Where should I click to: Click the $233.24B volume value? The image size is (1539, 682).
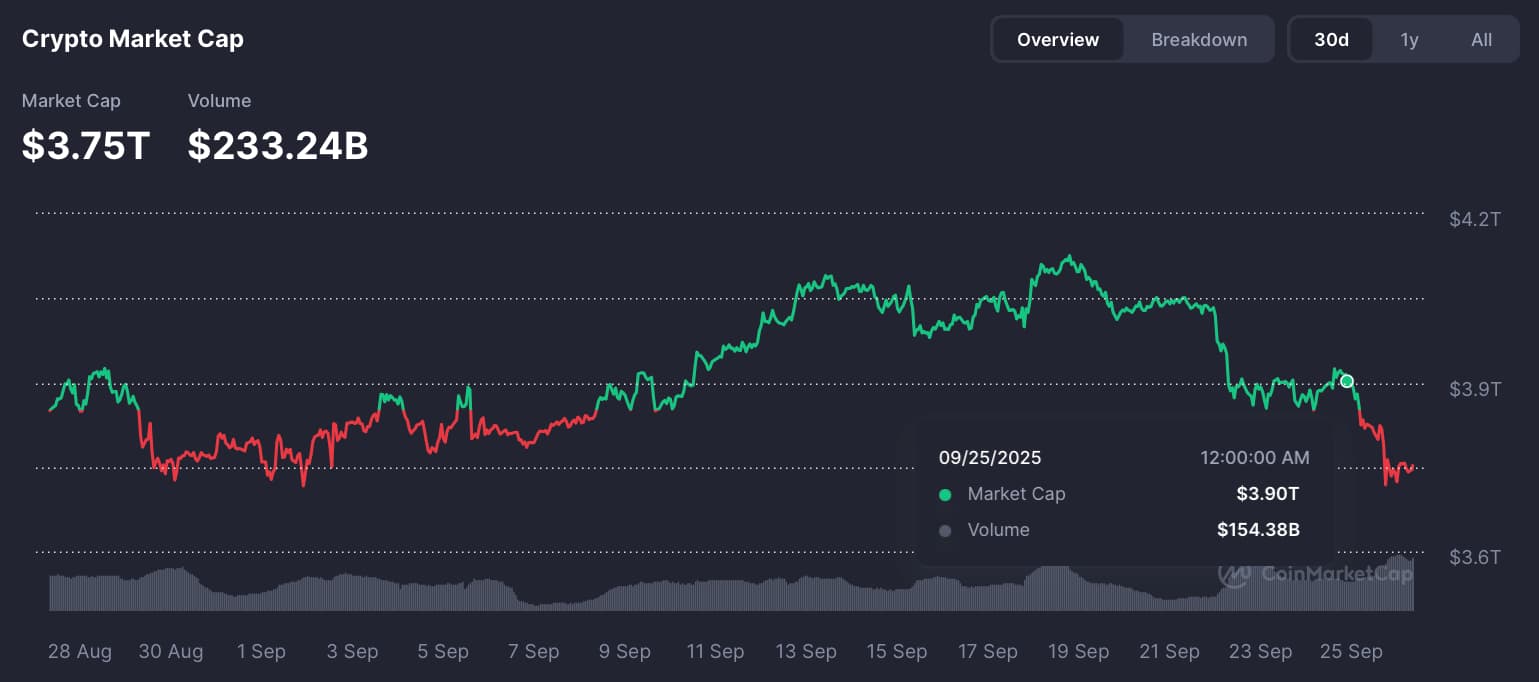[x=278, y=146]
